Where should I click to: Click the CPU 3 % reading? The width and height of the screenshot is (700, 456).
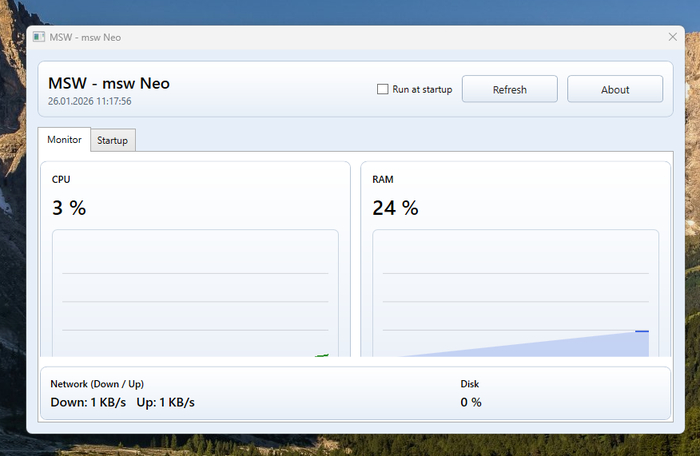coord(69,208)
